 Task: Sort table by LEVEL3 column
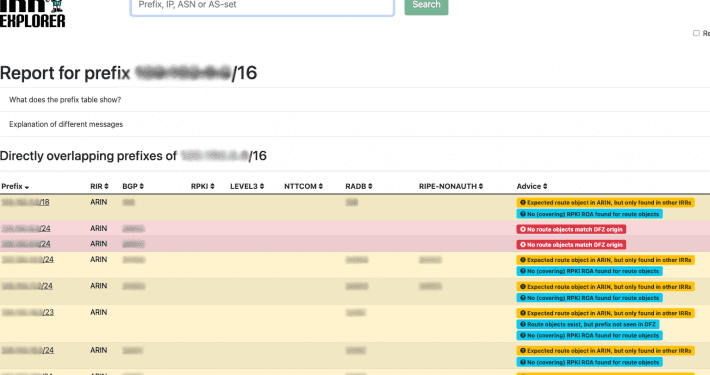247,186
